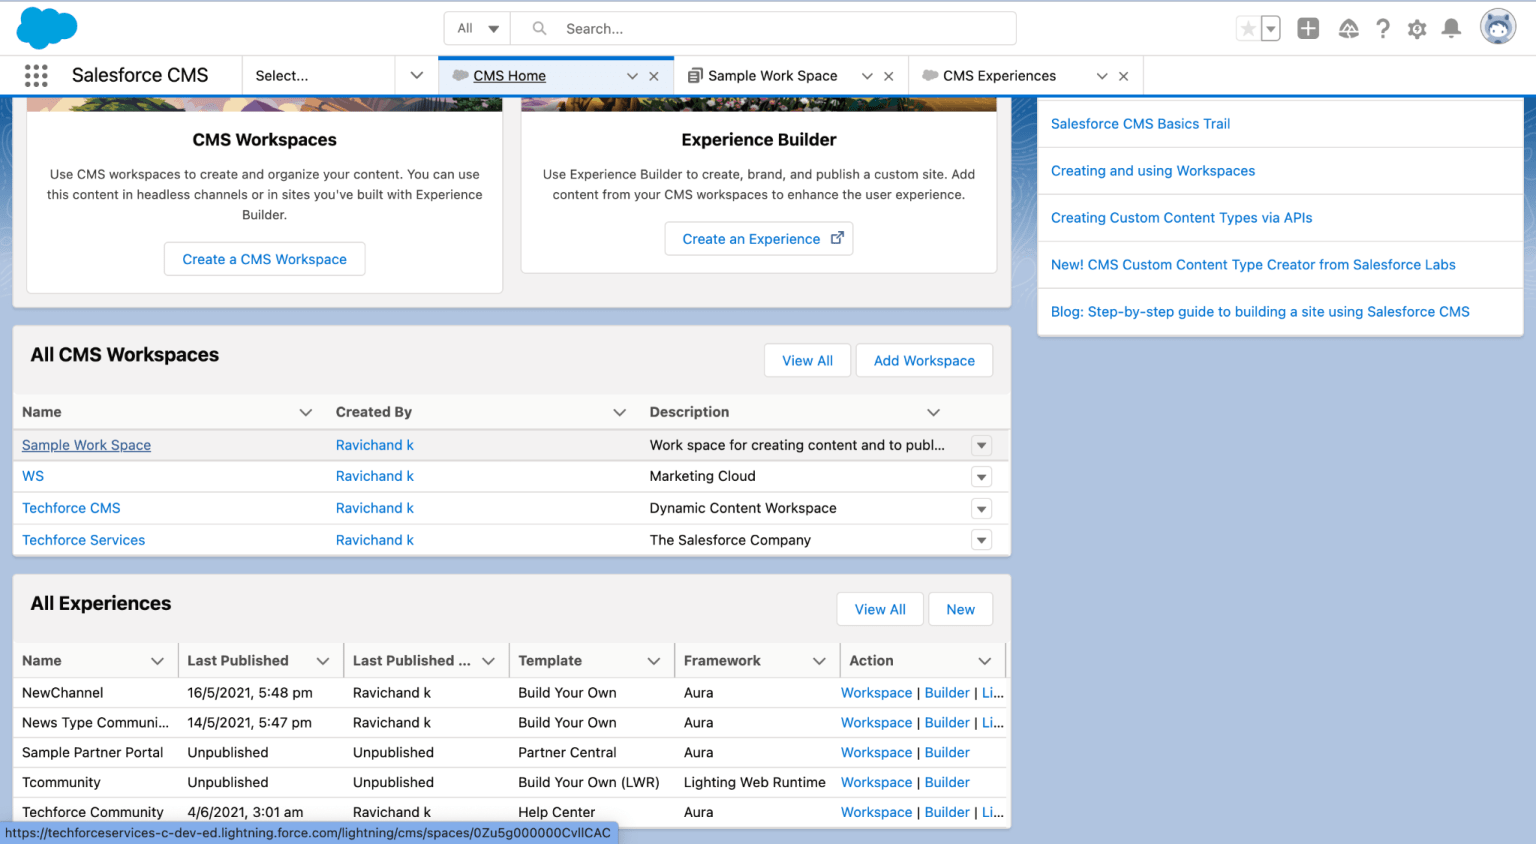The image size is (1536, 844).
Task: Open the favorites list dropdown arrow
Action: [1271, 29]
